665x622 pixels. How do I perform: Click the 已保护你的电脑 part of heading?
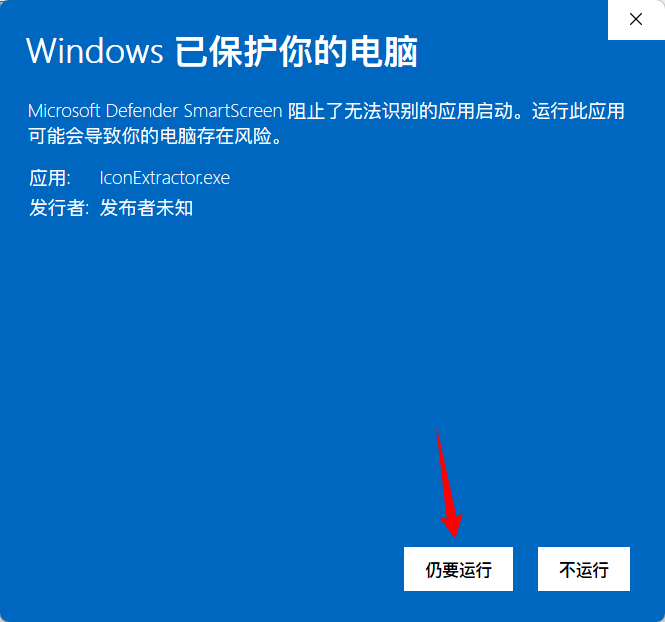(296, 51)
